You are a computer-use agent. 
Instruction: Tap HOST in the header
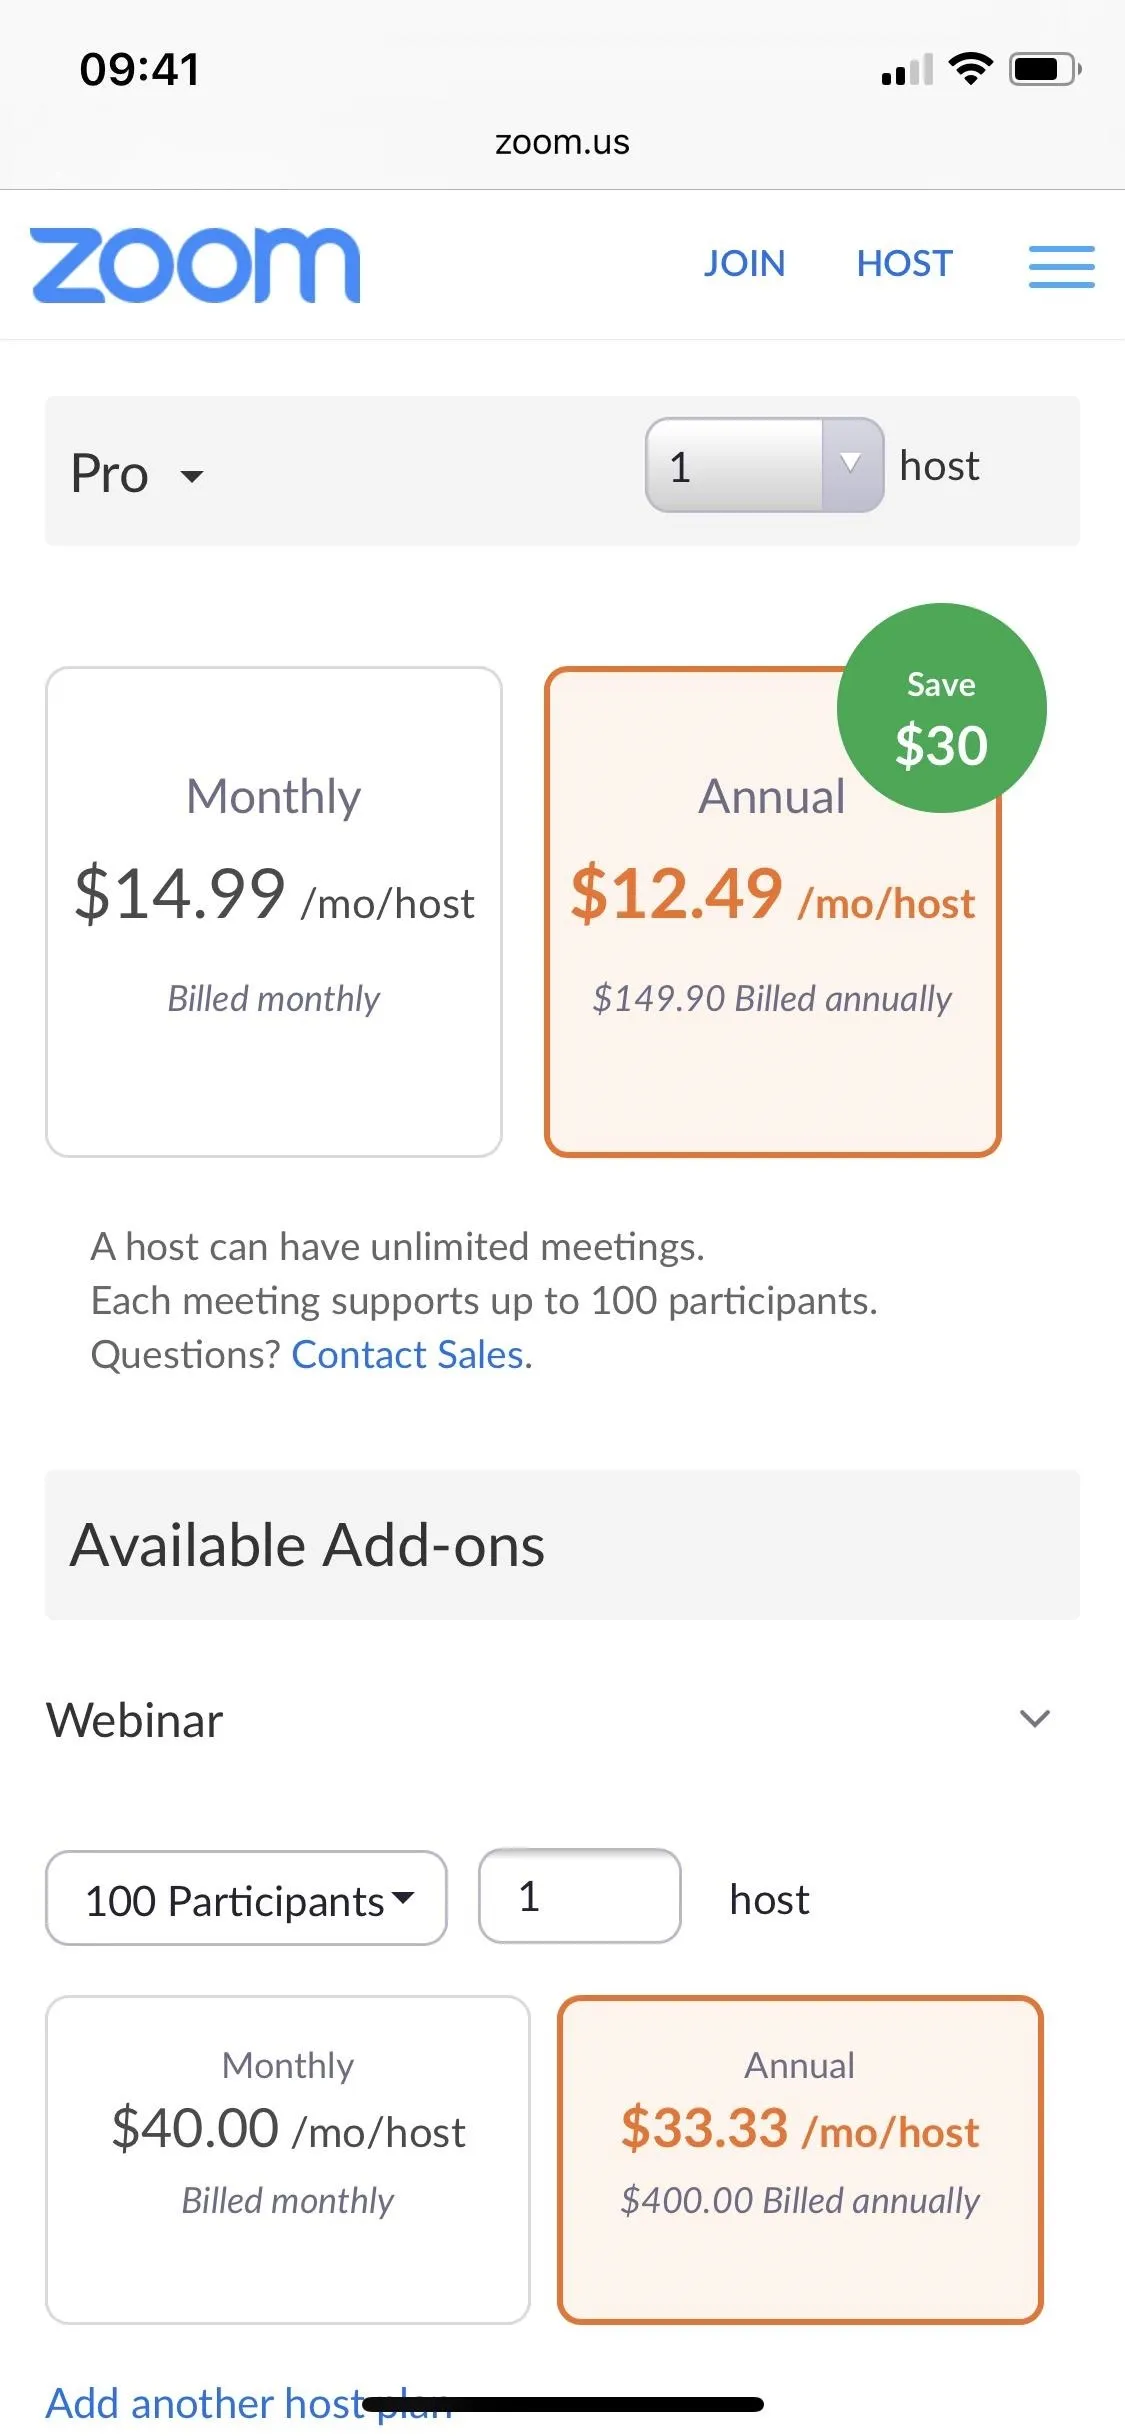tap(905, 264)
